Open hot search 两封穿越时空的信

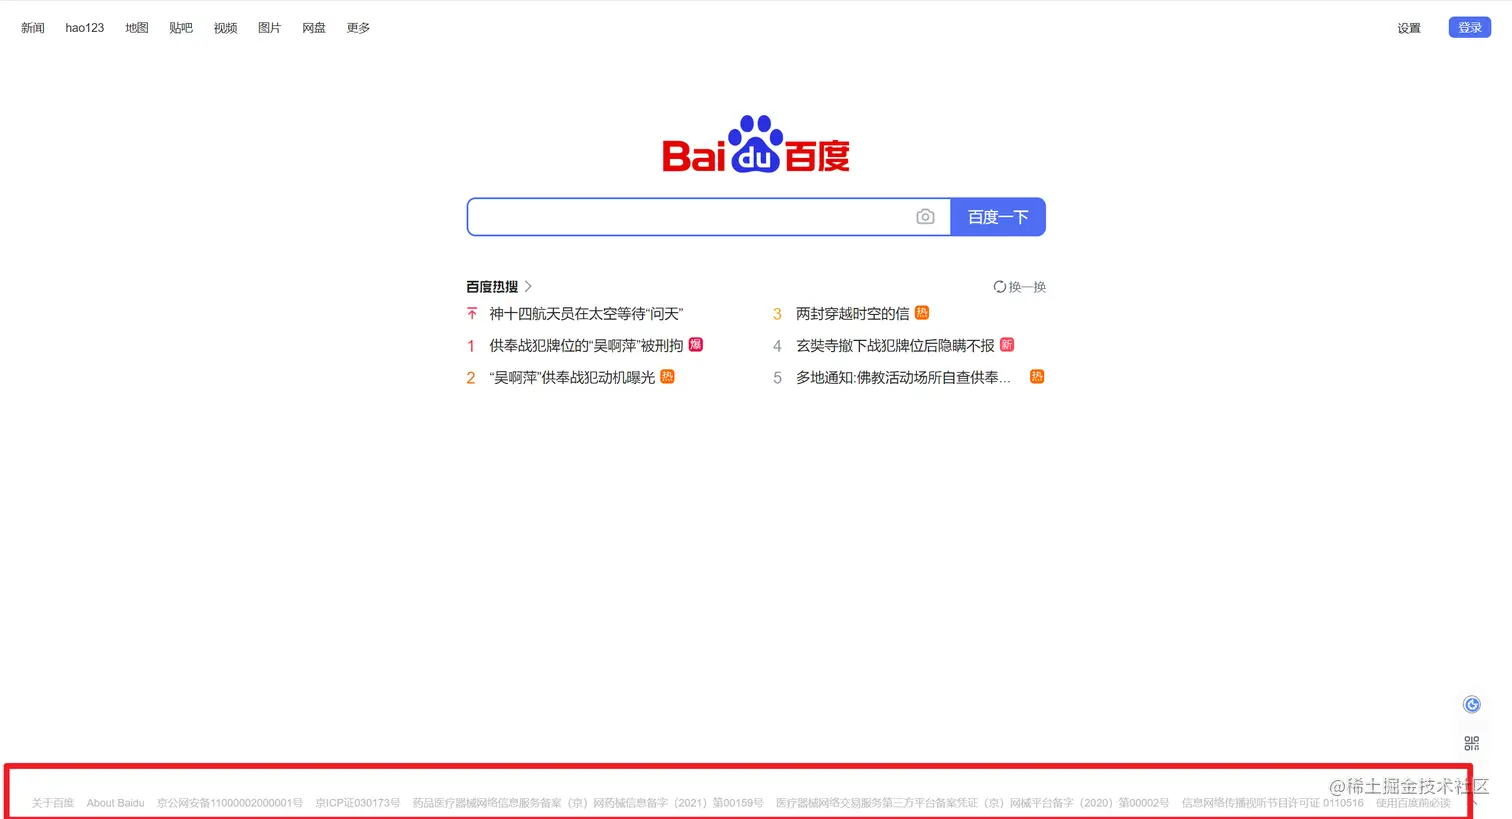[852, 314]
